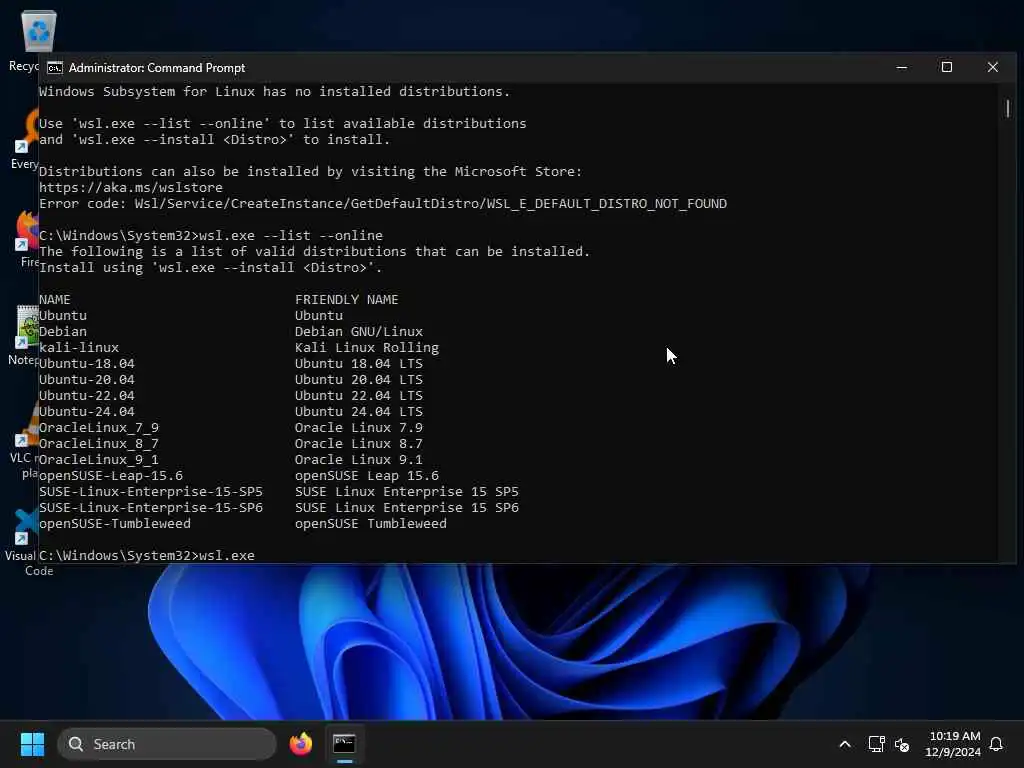Click the openSUSE-Leap-15.6 distribution name
The image size is (1024, 768).
[x=111, y=475]
